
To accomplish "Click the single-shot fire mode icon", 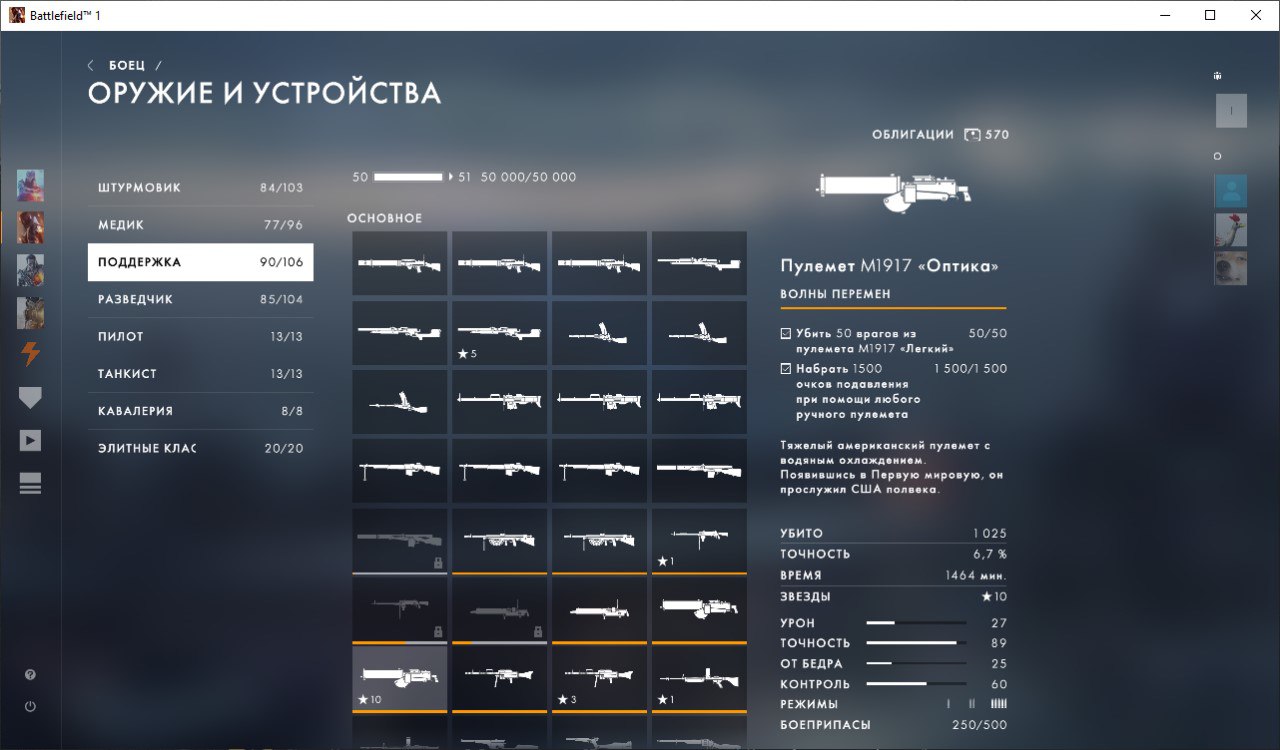I will tap(948, 705).
